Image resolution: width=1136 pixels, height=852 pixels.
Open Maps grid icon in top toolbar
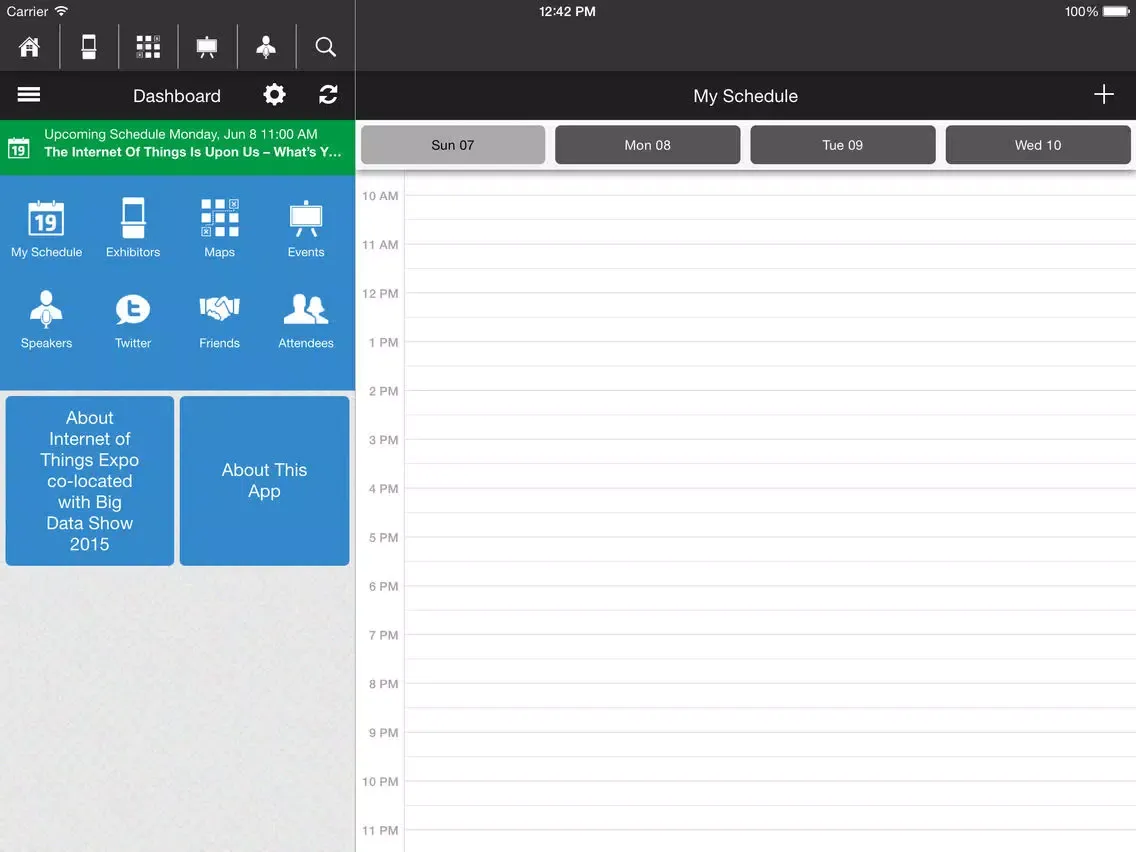point(148,47)
